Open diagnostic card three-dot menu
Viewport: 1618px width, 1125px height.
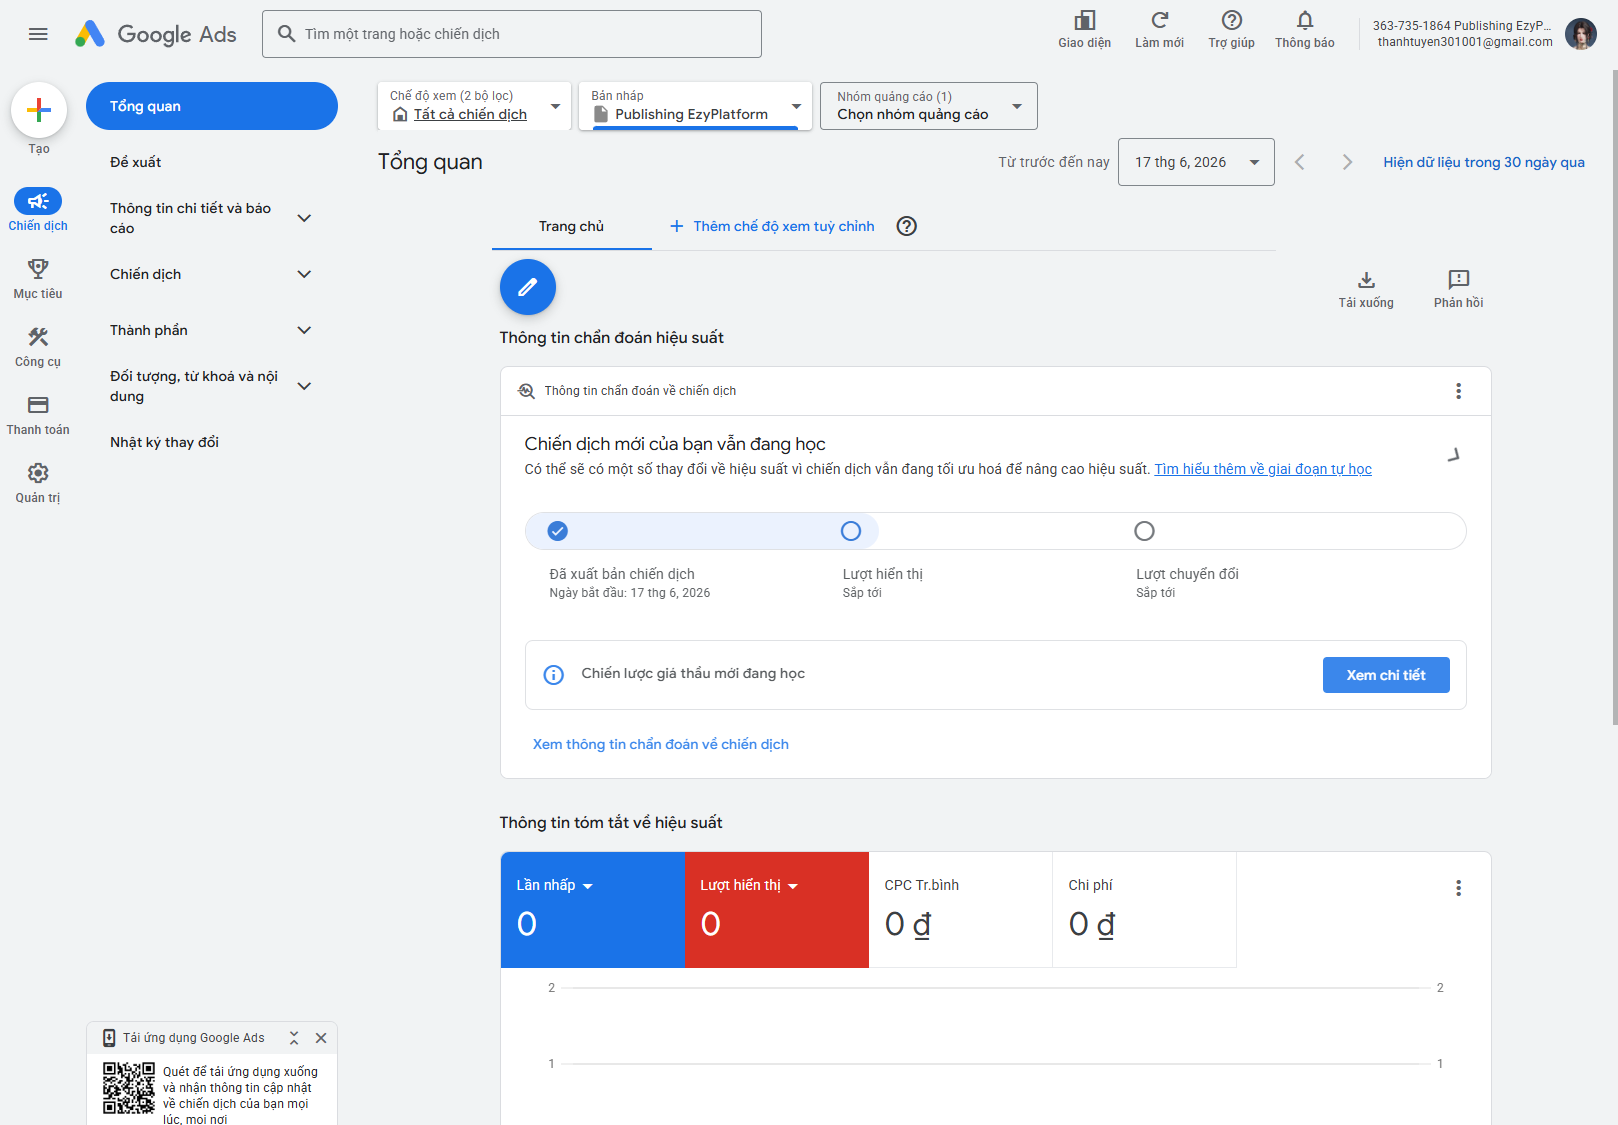(1459, 391)
